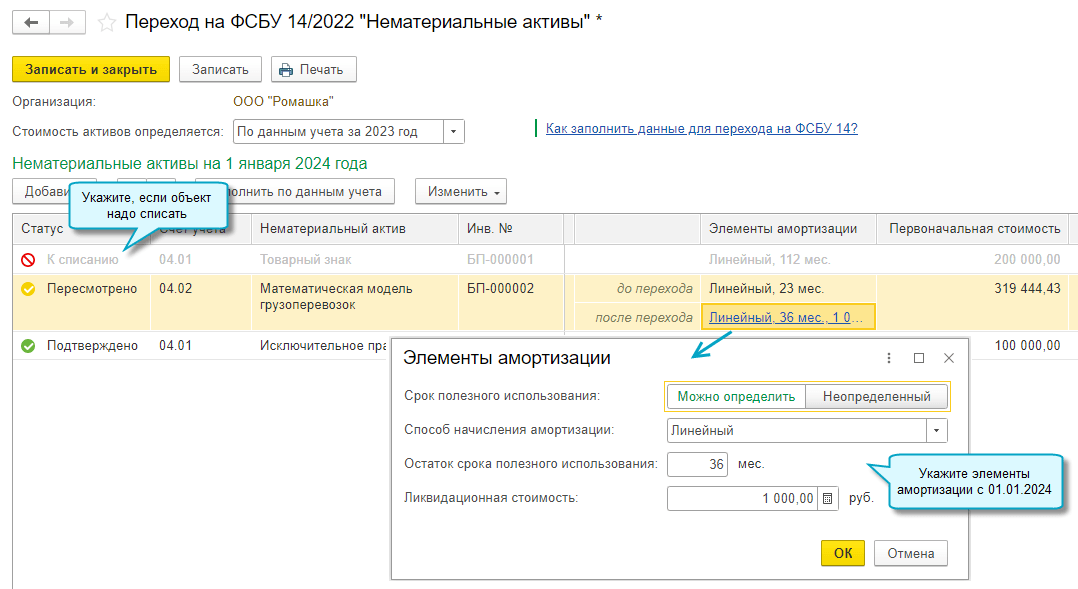1078x589 pixels.
Task: Select the Можно определить option
Action: point(736,397)
